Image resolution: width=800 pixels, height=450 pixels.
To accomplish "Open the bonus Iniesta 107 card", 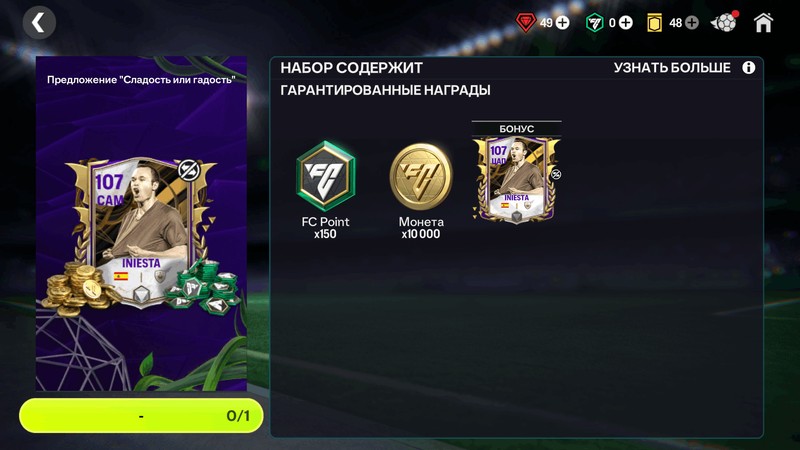I will [x=516, y=180].
